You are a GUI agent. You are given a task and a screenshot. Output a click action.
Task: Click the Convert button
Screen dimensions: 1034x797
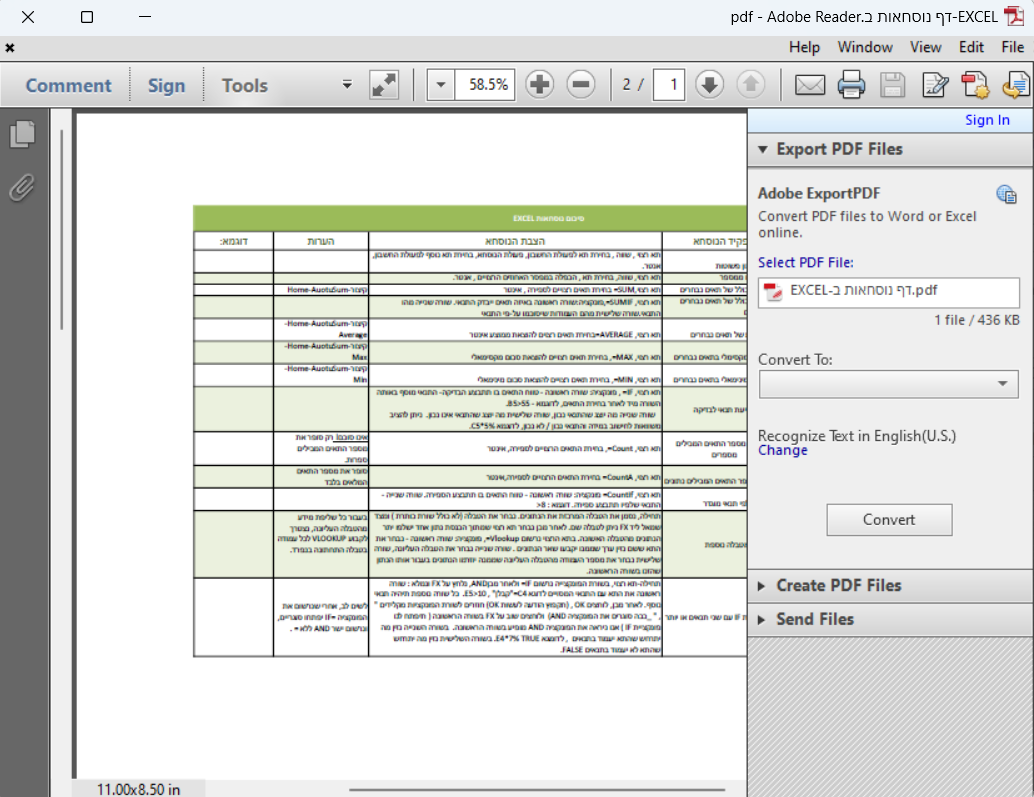click(889, 520)
